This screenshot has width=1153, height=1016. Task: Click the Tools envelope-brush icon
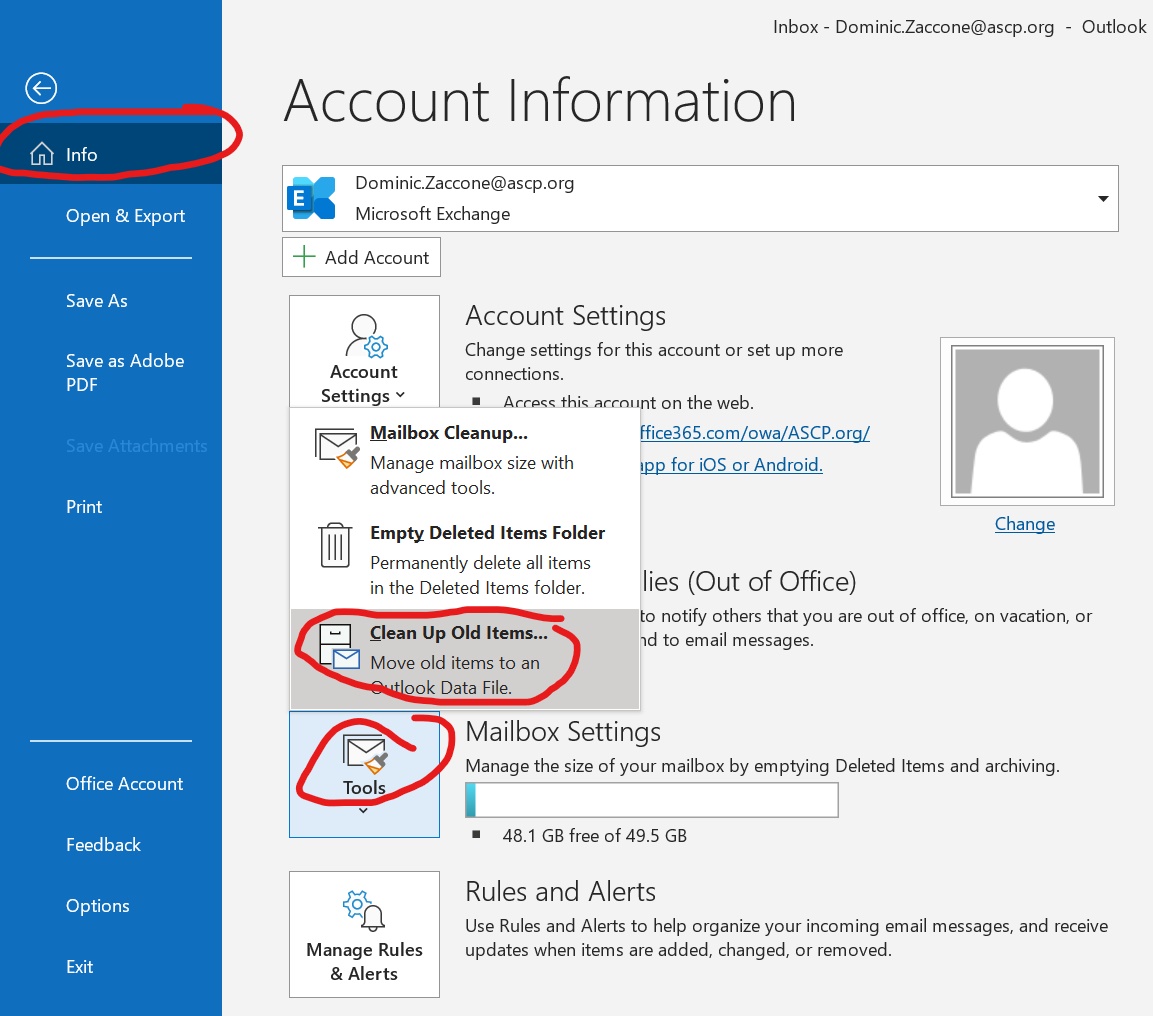click(365, 754)
